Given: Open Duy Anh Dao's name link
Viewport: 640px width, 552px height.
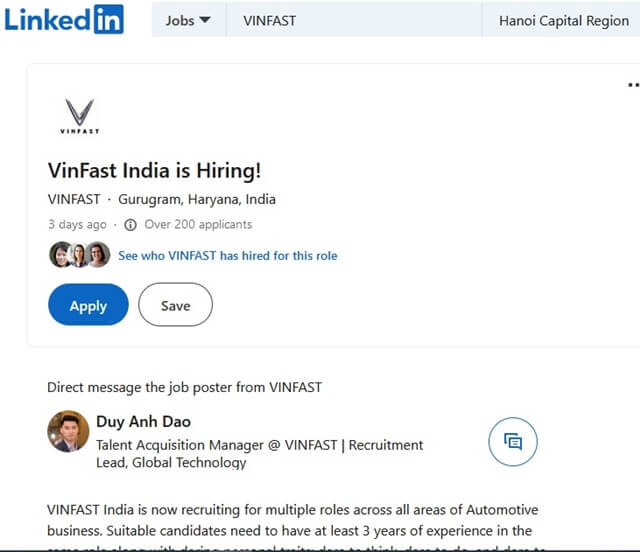Looking at the screenshot, I should click(144, 421).
